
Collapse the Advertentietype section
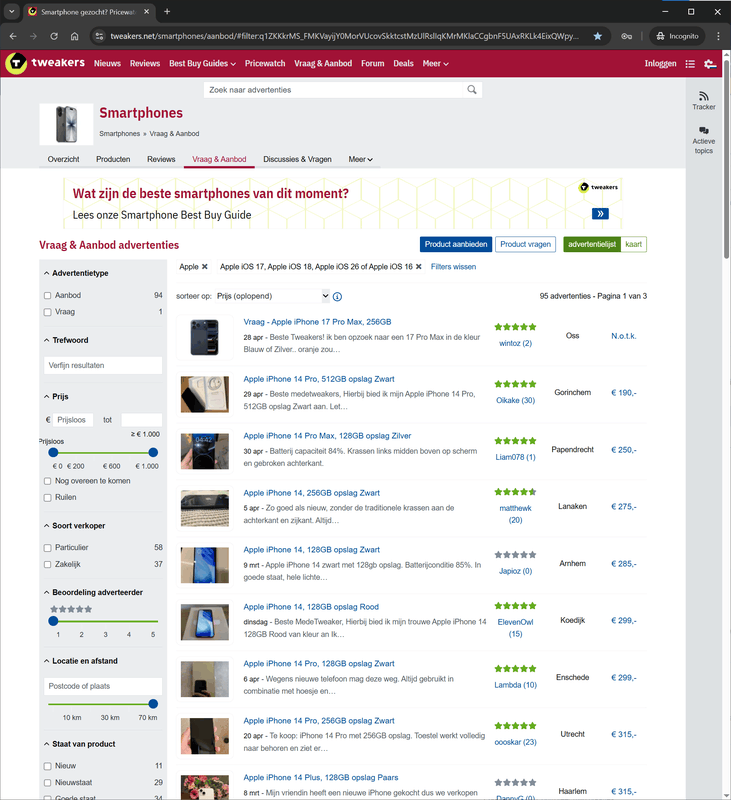pos(76,273)
